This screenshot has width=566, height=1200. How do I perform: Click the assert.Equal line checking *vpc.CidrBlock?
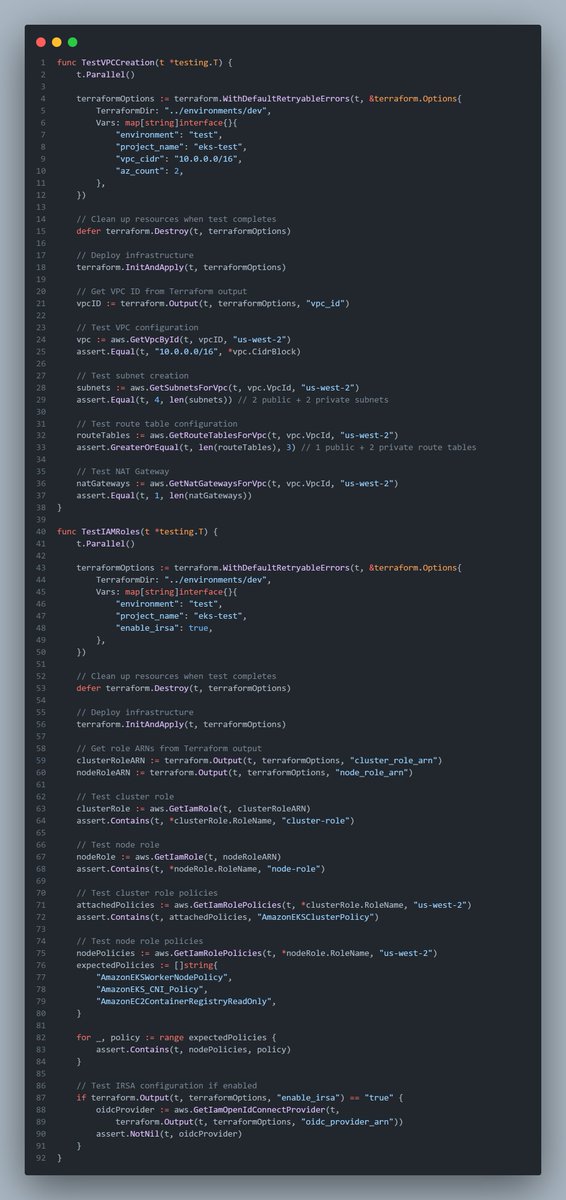188,351
